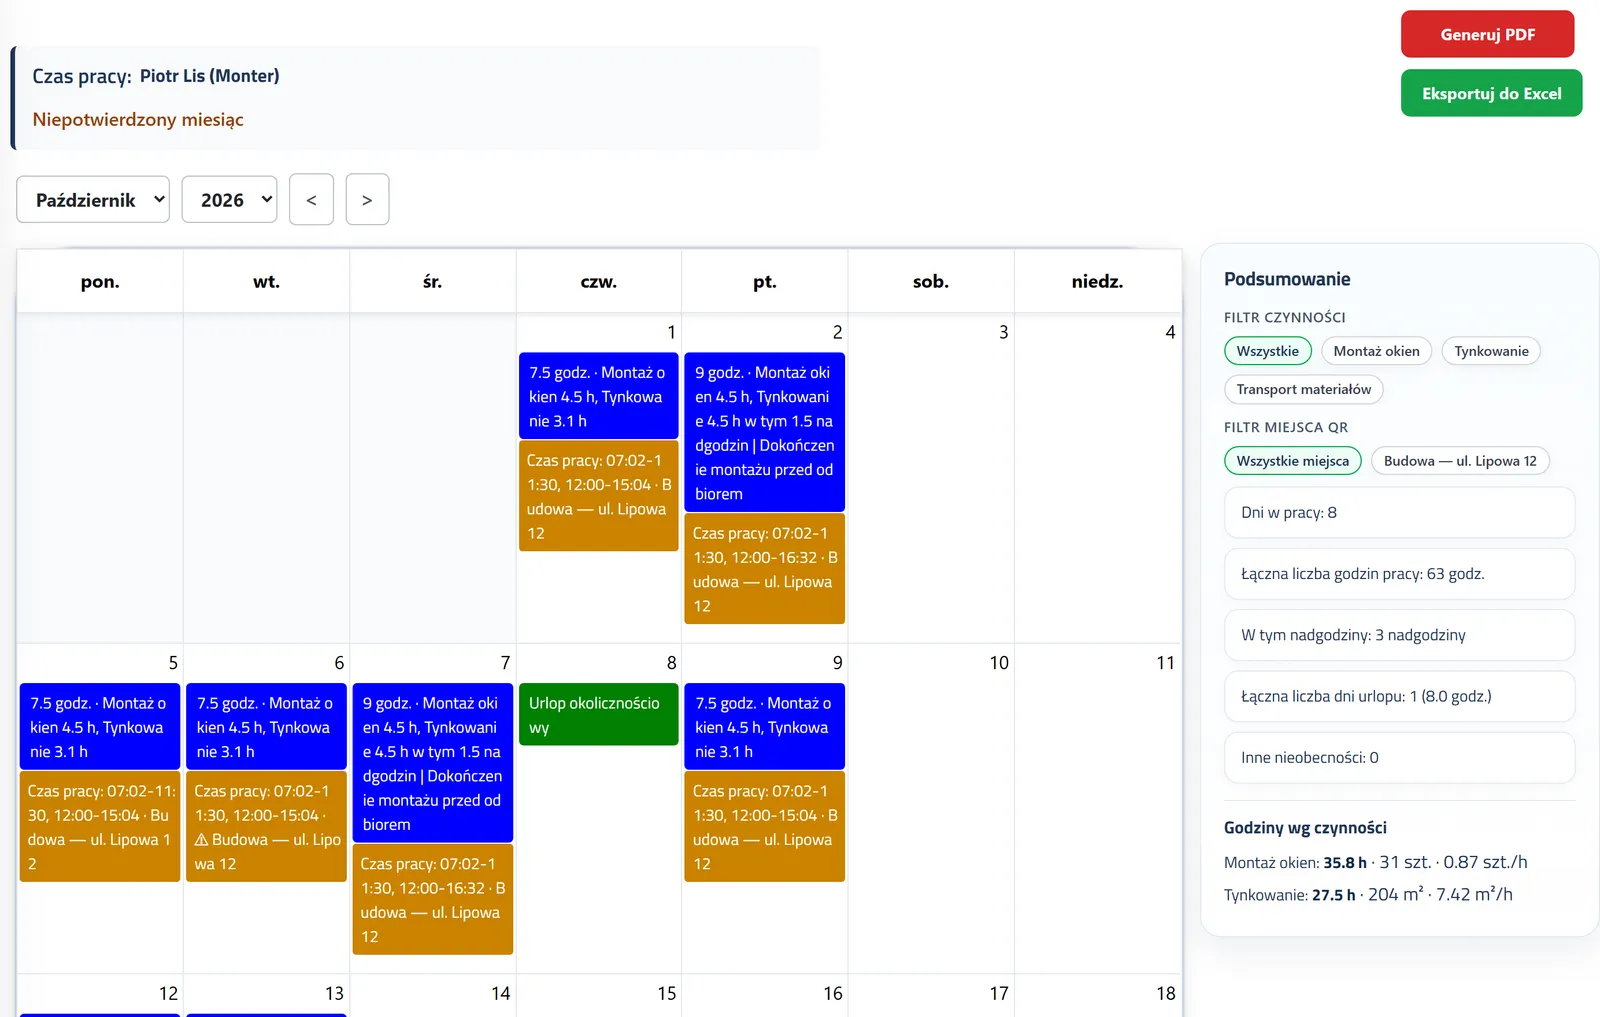
Task: Click day number 11 in the calendar
Action: pos(1165,663)
